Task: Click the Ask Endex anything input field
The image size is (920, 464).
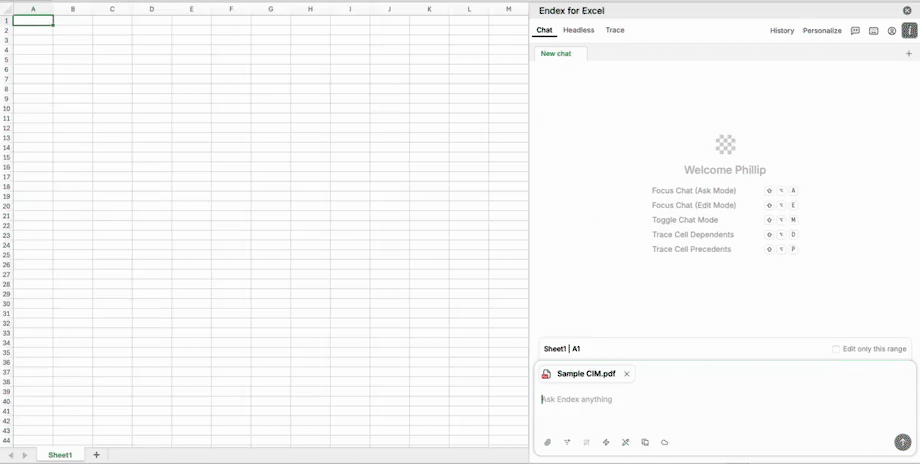Action: 725,399
